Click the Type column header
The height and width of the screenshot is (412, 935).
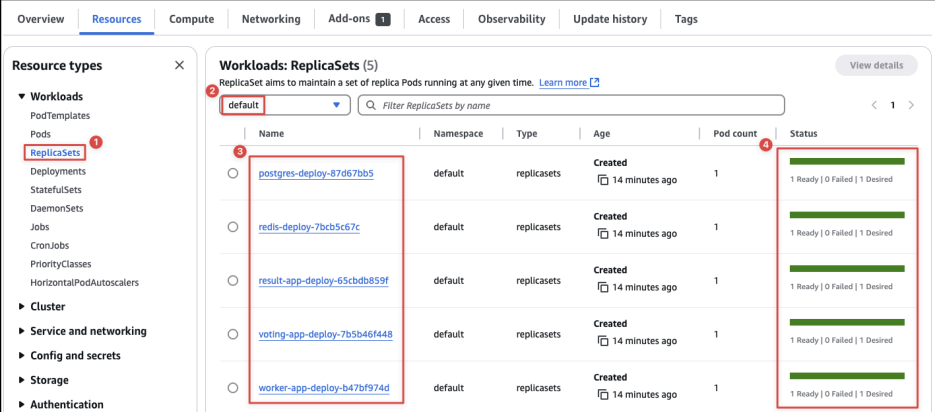click(527, 134)
